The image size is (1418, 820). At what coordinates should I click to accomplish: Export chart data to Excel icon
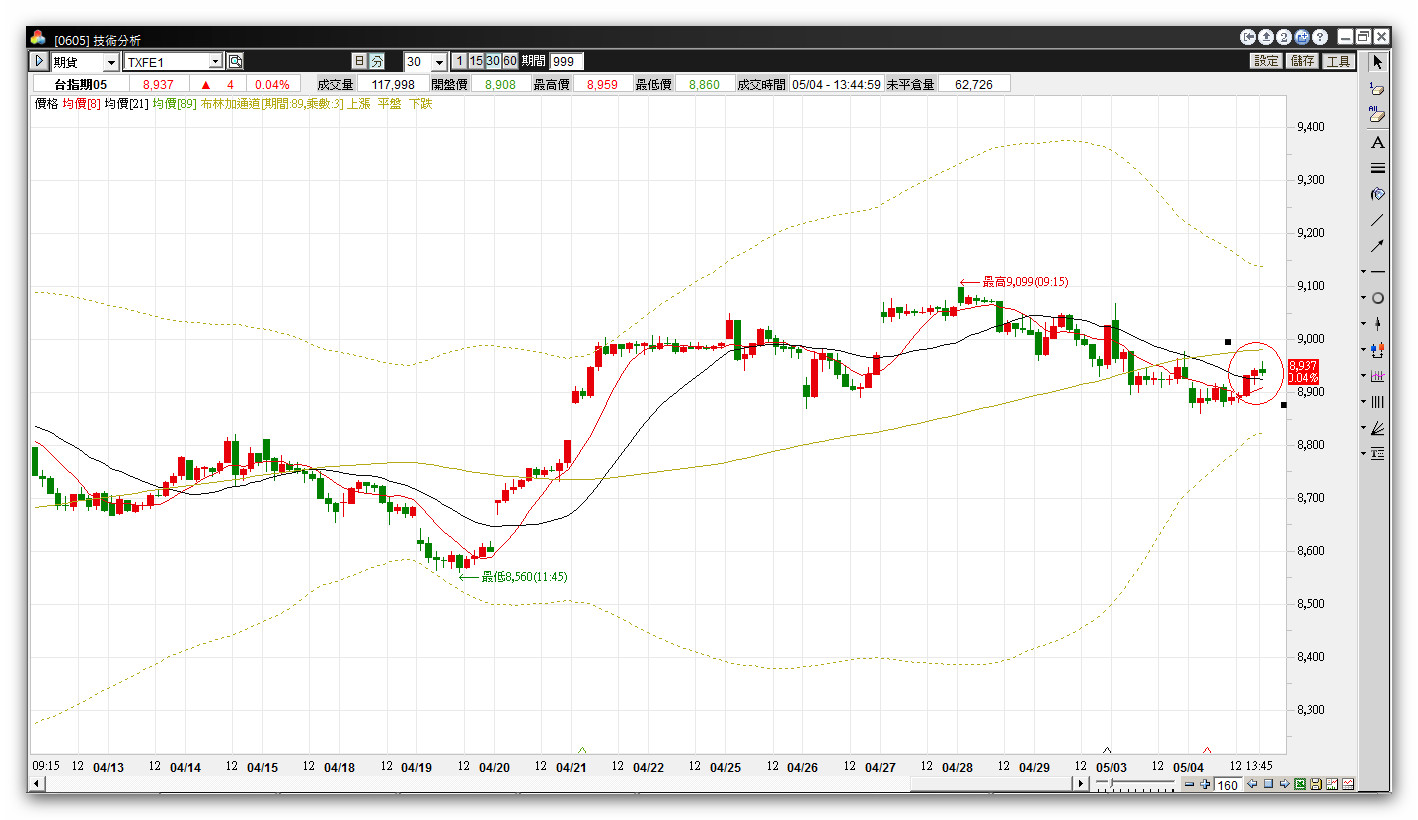1300,785
